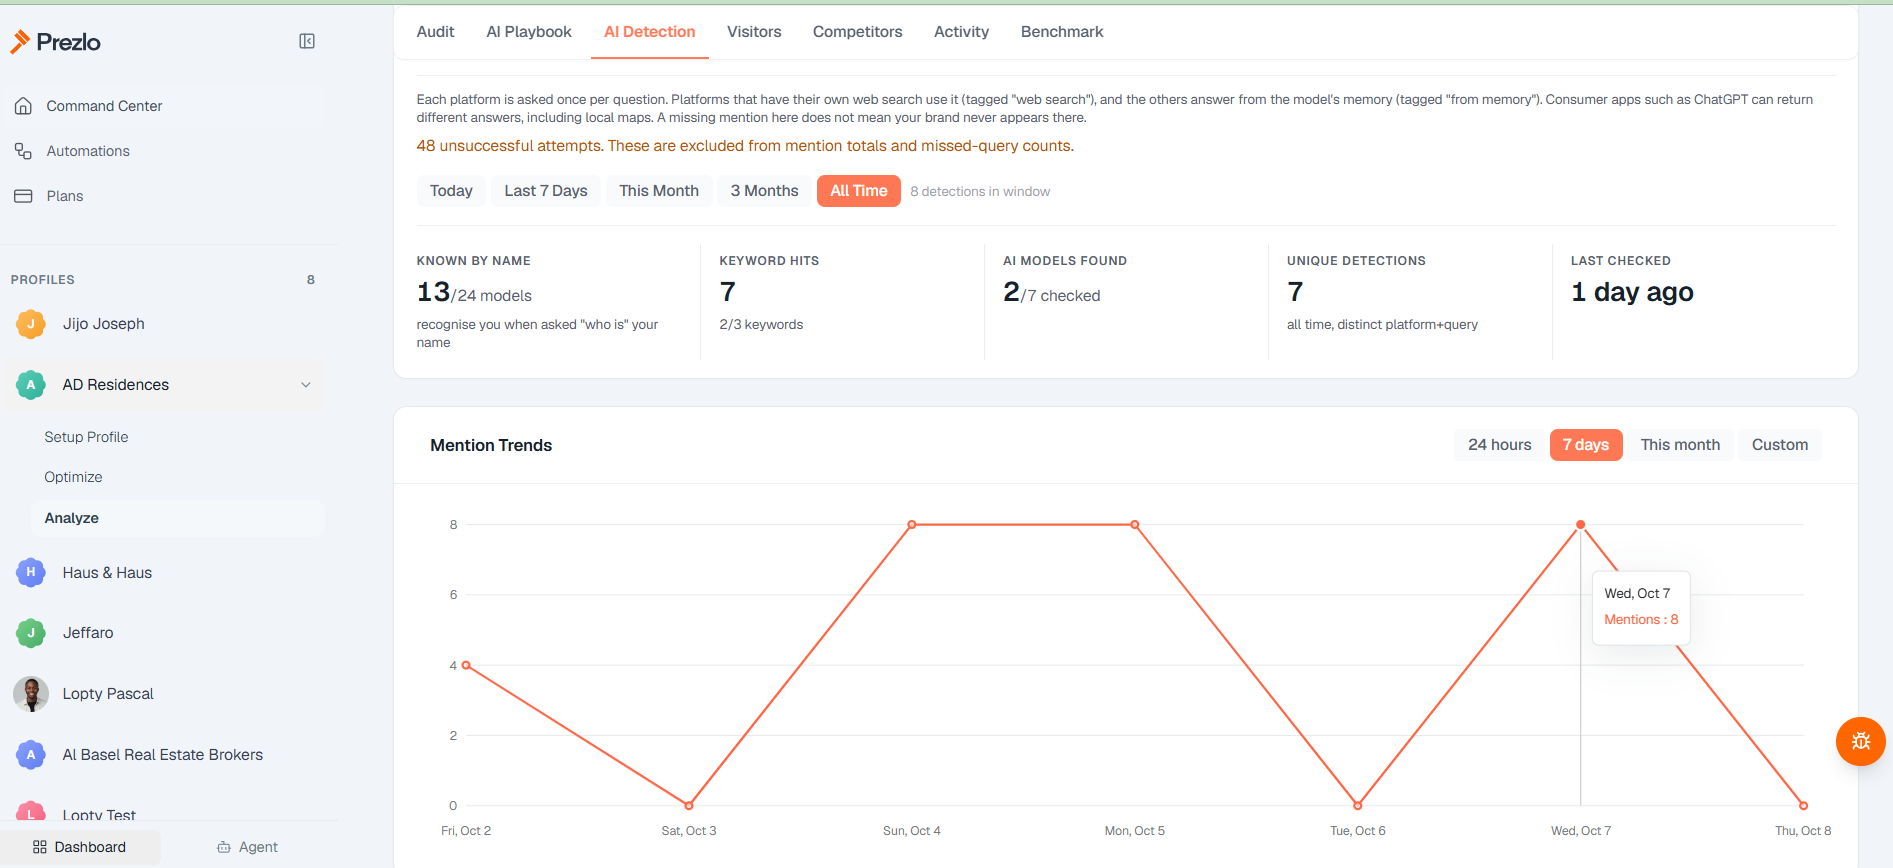This screenshot has width=1893, height=868.
Task: Open the Command Center link
Action: pos(104,106)
